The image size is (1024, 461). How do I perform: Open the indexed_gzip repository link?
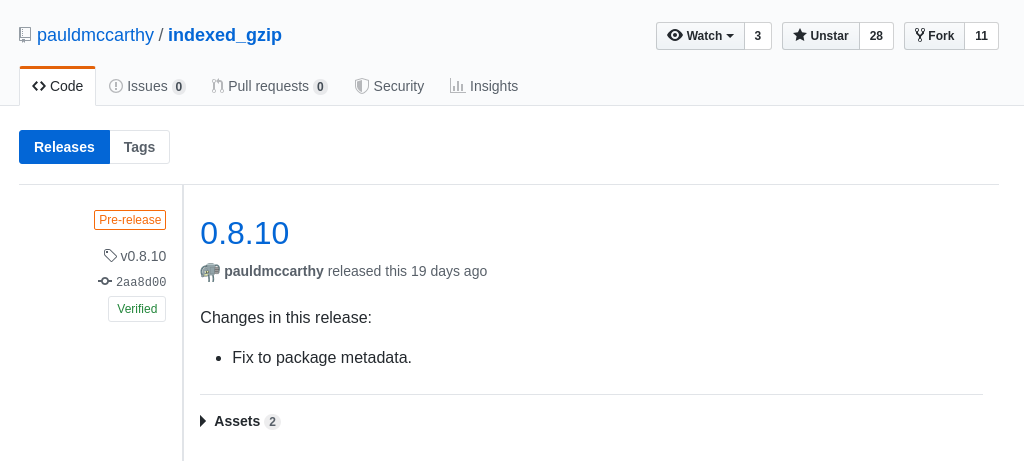(225, 35)
